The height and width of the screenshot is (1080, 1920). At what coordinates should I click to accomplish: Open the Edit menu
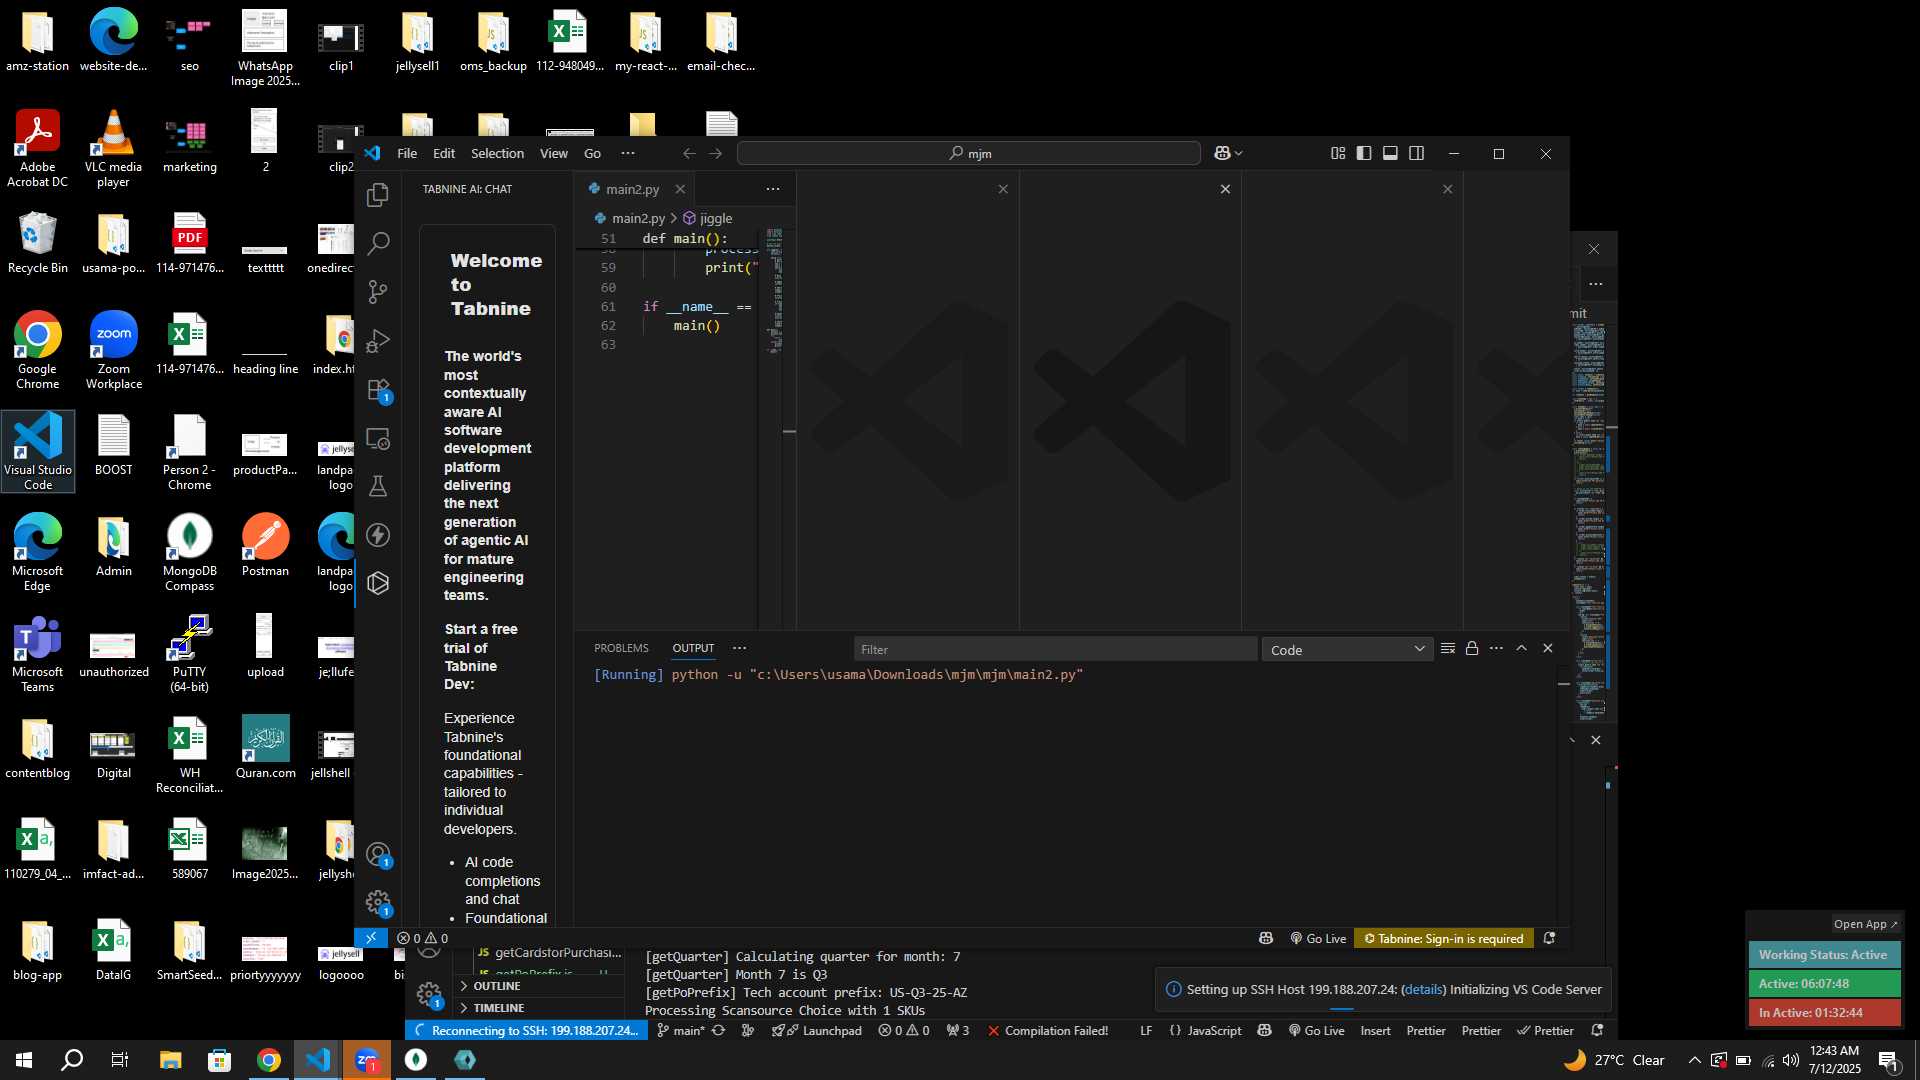coord(444,153)
